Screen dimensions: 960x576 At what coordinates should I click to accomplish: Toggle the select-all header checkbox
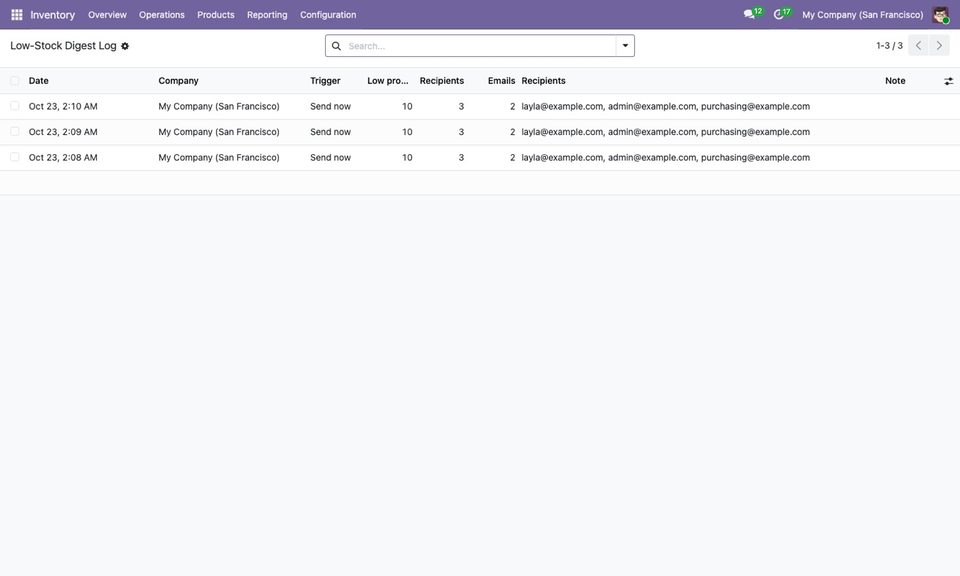[x=15, y=81]
